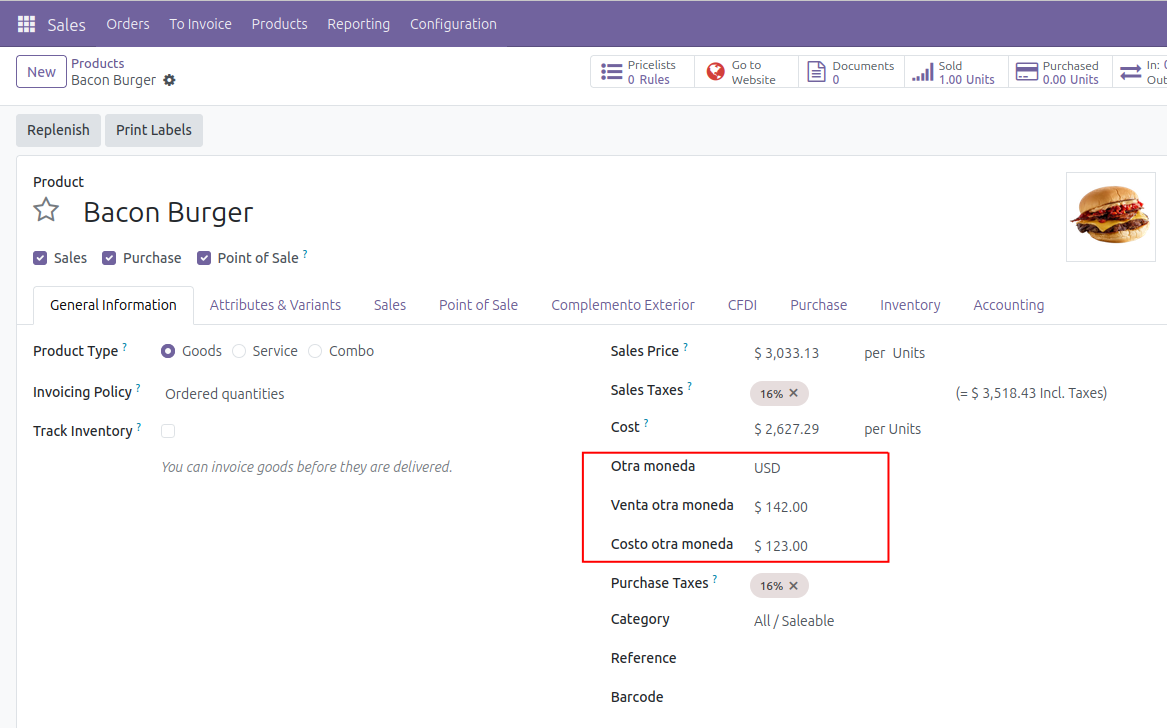View Sold units bar chart button
Viewport: 1167px width, 728px height.
point(955,72)
